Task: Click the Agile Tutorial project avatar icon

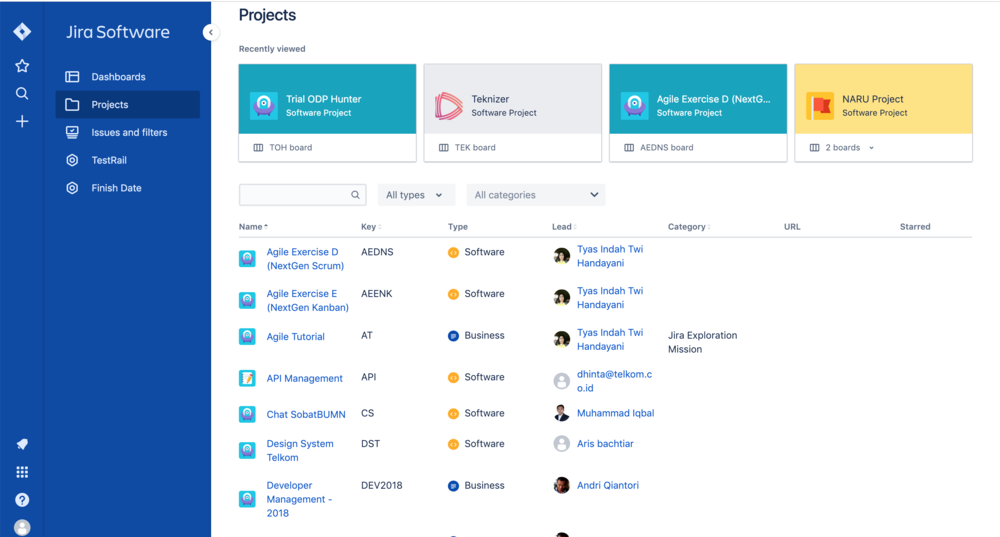Action: tap(247, 337)
